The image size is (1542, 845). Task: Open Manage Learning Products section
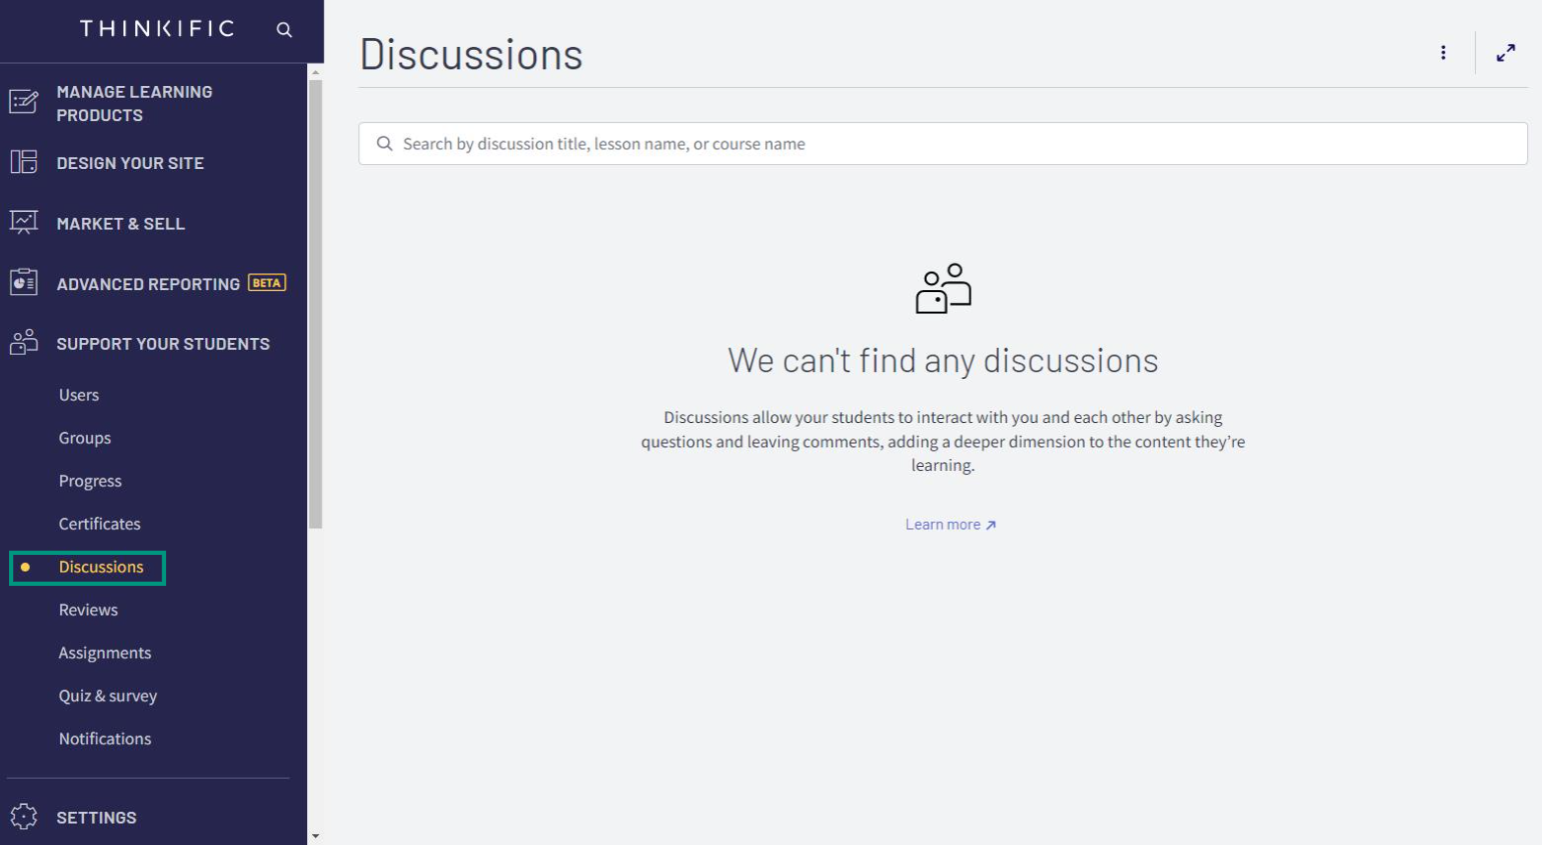pyautogui.click(x=134, y=103)
